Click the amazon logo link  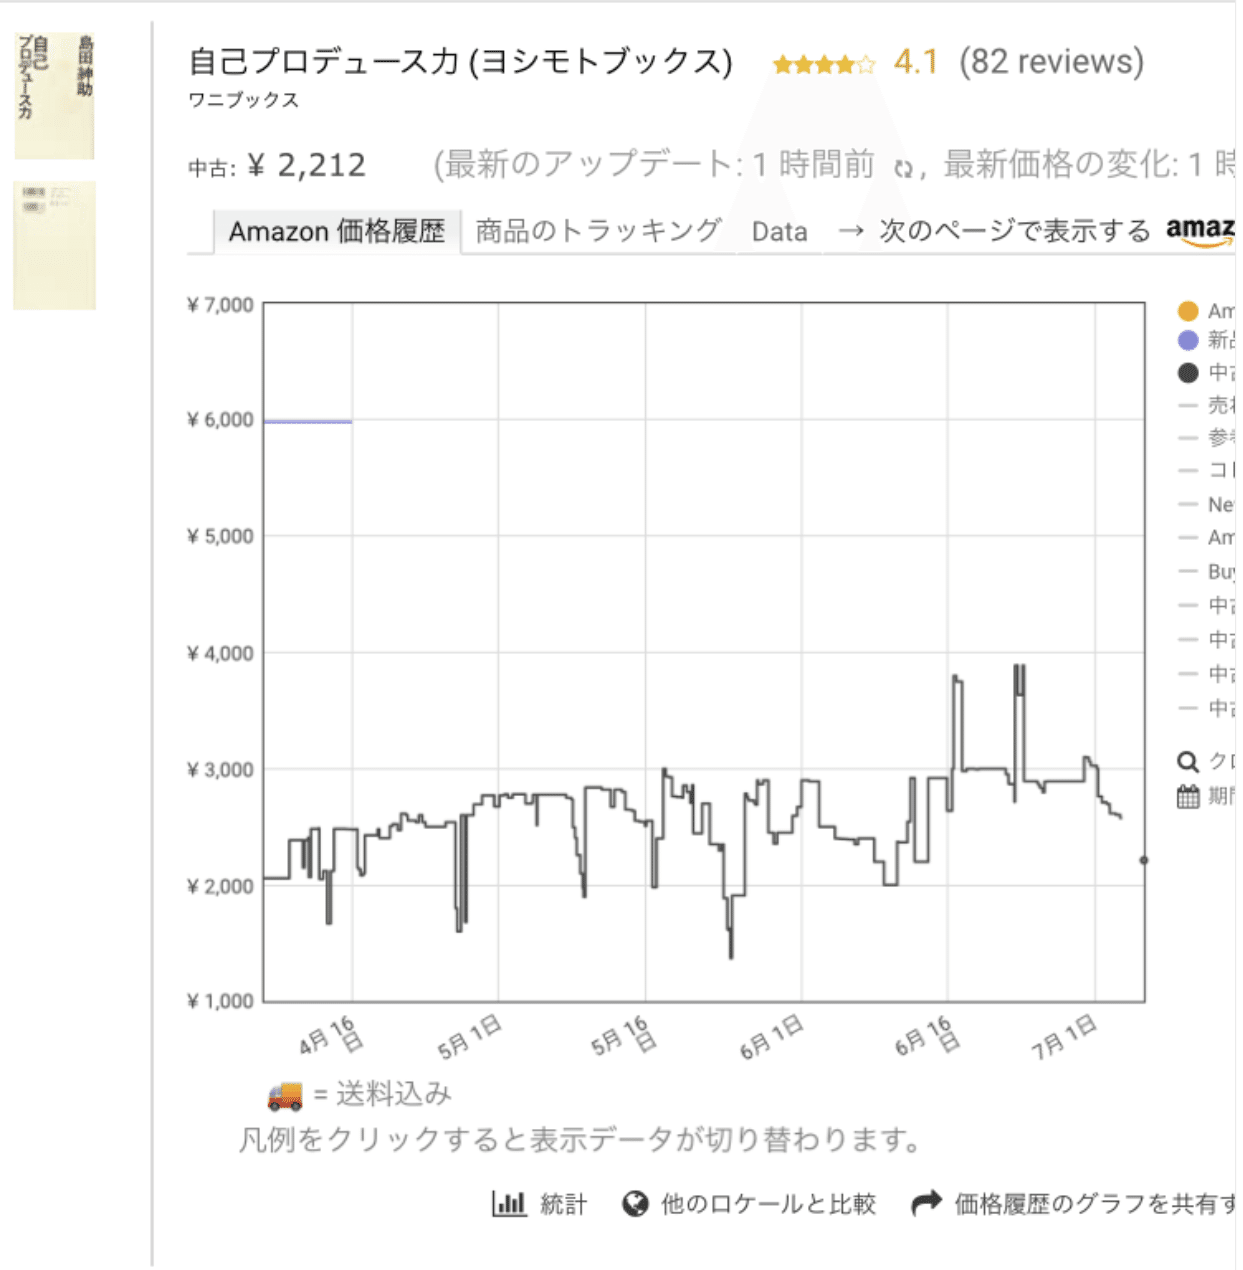coord(1202,232)
